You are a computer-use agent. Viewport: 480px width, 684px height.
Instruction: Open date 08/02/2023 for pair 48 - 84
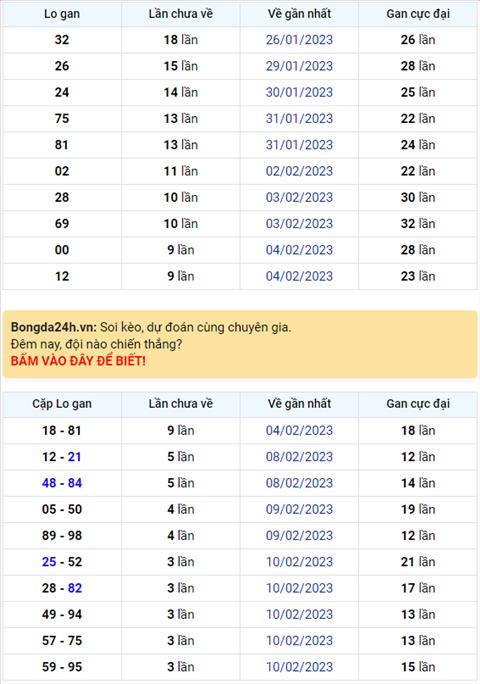[x=299, y=483]
